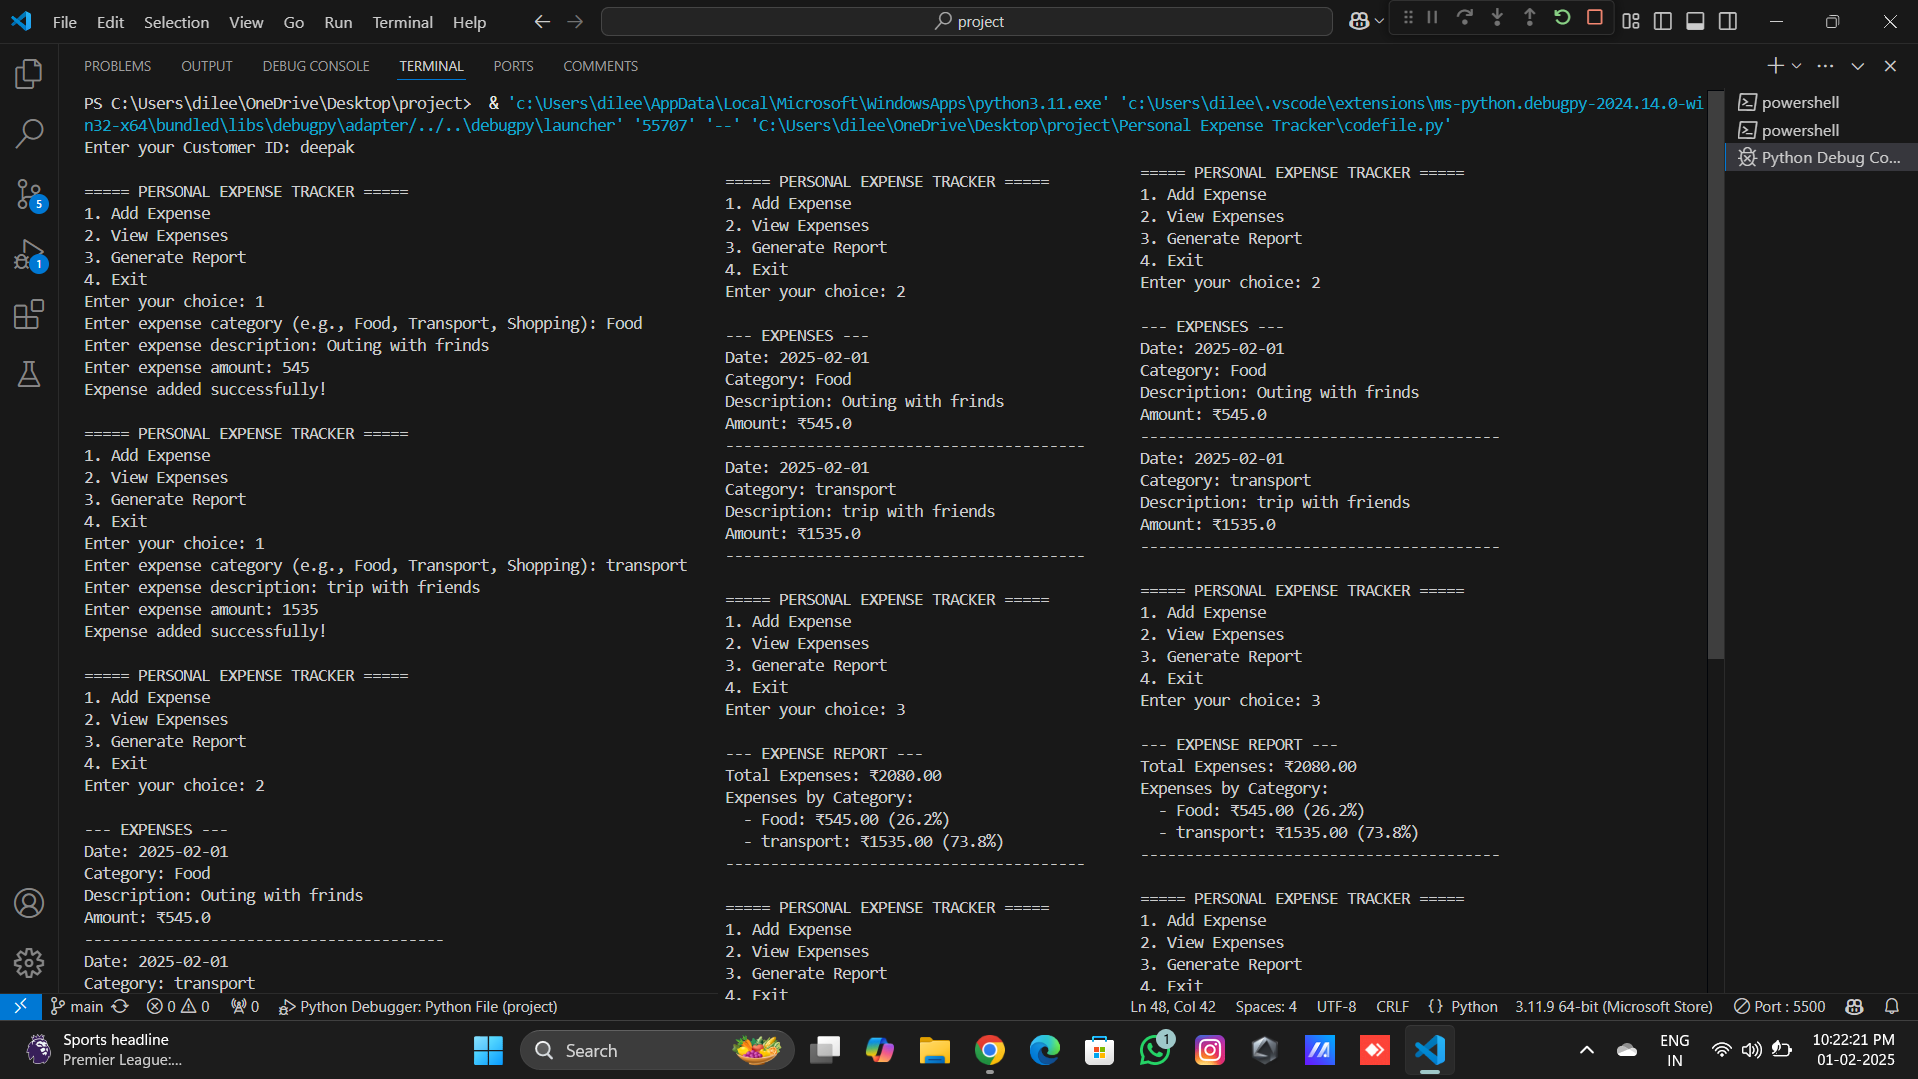This screenshot has height=1079, width=1918.
Task: Stop the debug session with red square
Action: (1593, 17)
